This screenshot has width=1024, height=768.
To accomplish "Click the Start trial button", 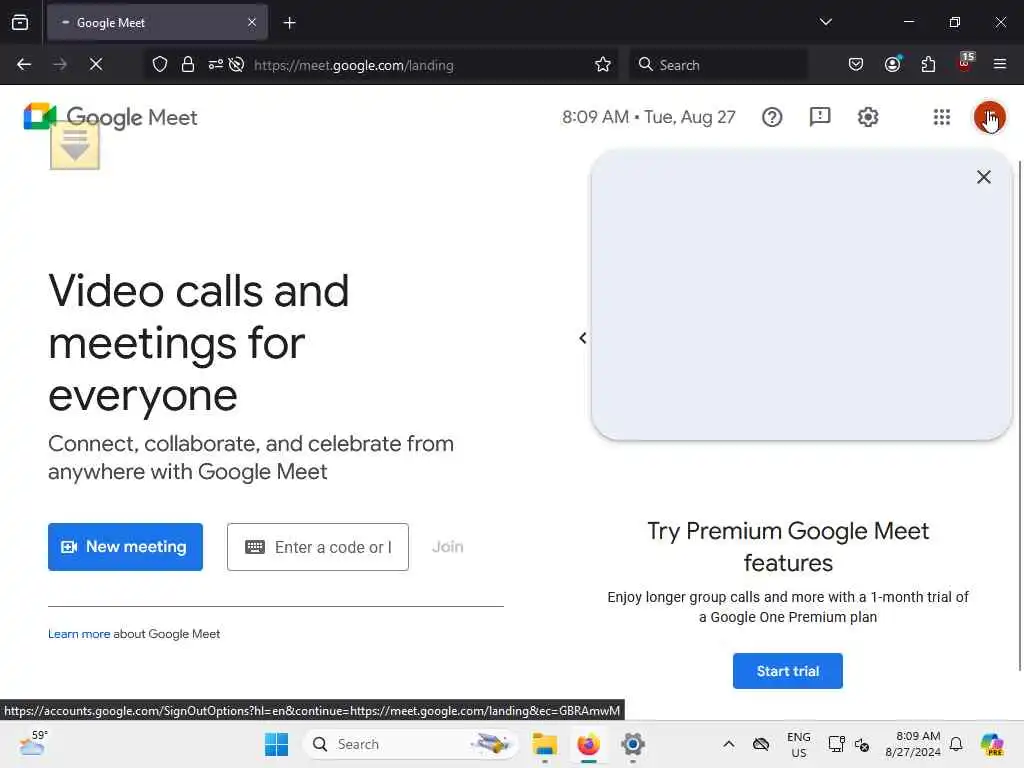I will coord(788,671).
